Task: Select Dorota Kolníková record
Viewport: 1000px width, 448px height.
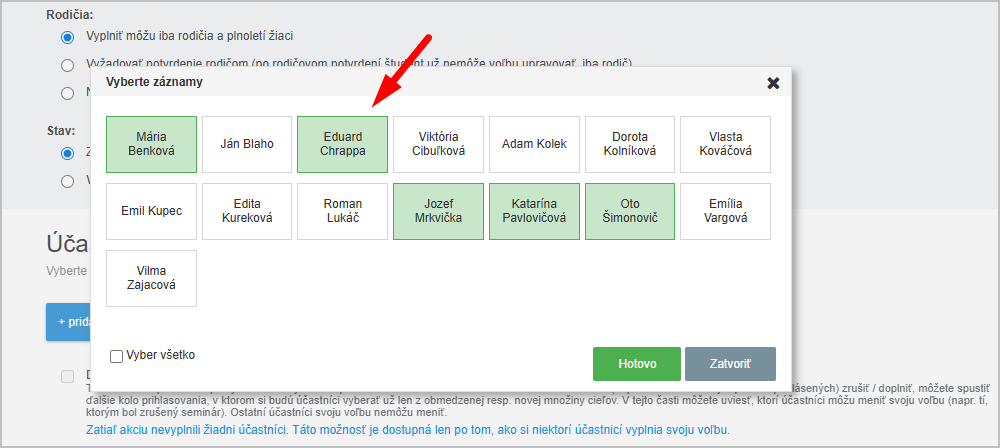Action: pyautogui.click(x=629, y=144)
